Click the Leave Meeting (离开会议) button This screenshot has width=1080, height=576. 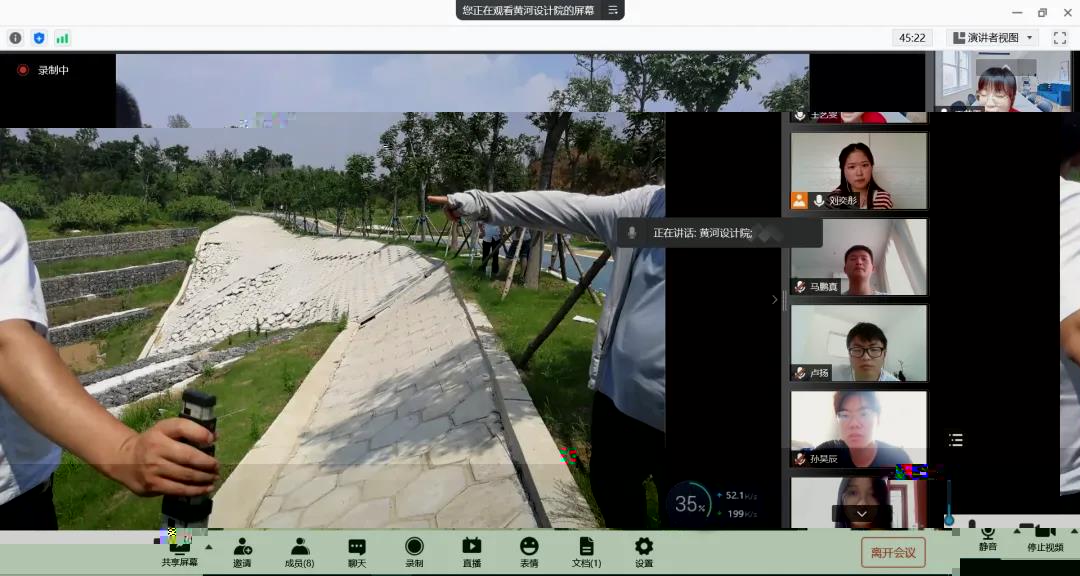(x=893, y=552)
